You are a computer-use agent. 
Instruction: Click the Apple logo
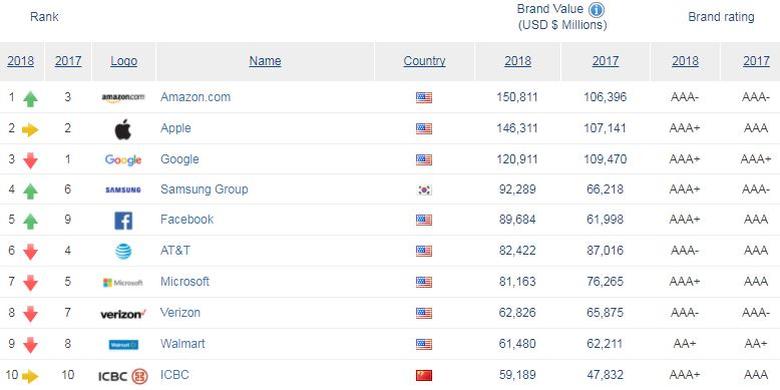[x=123, y=129]
